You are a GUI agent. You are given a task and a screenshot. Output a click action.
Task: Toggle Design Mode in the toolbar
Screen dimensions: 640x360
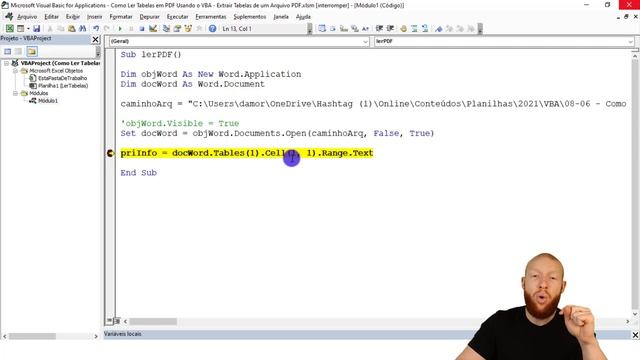point(153,29)
